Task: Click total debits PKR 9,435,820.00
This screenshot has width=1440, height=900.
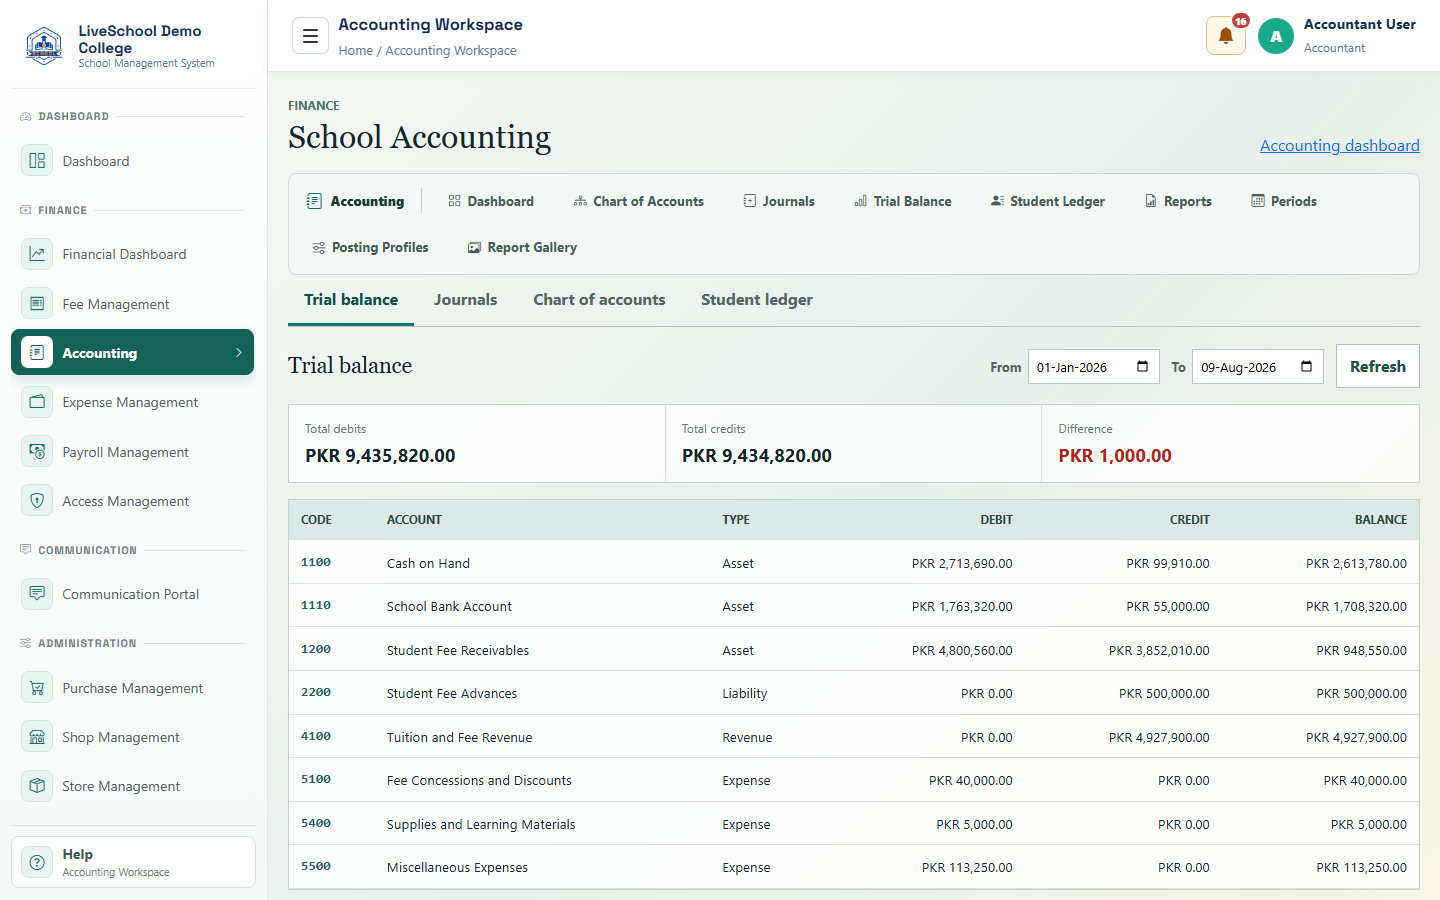Action: [380, 456]
